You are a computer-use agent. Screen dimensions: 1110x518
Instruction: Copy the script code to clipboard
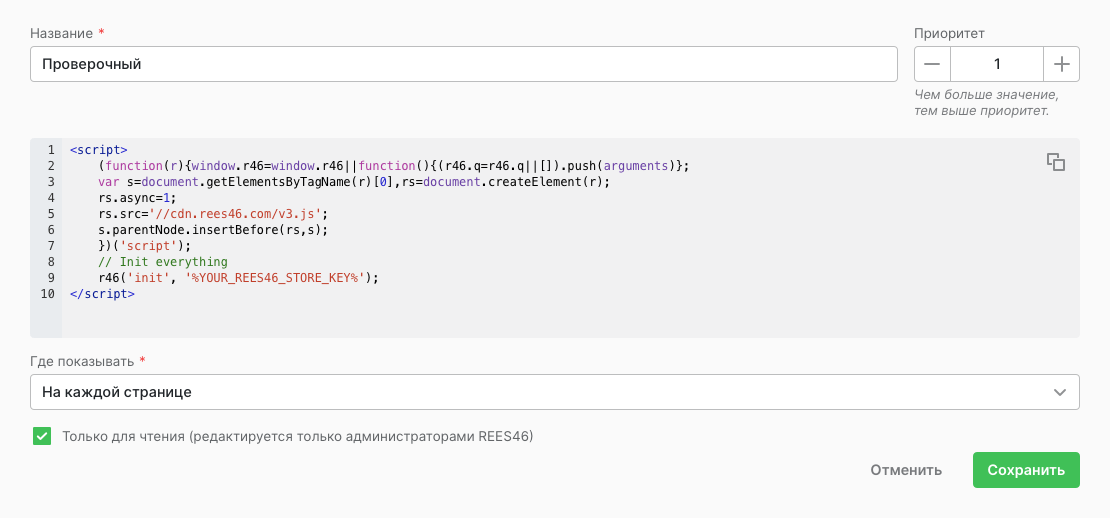(1055, 162)
